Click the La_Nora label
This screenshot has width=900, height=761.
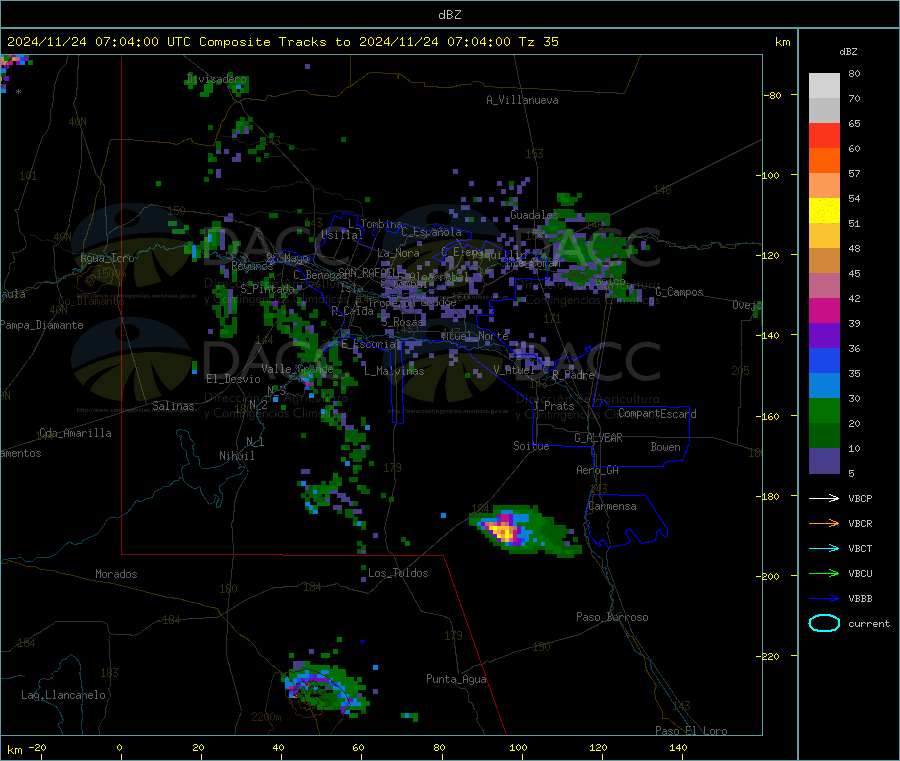tap(398, 253)
